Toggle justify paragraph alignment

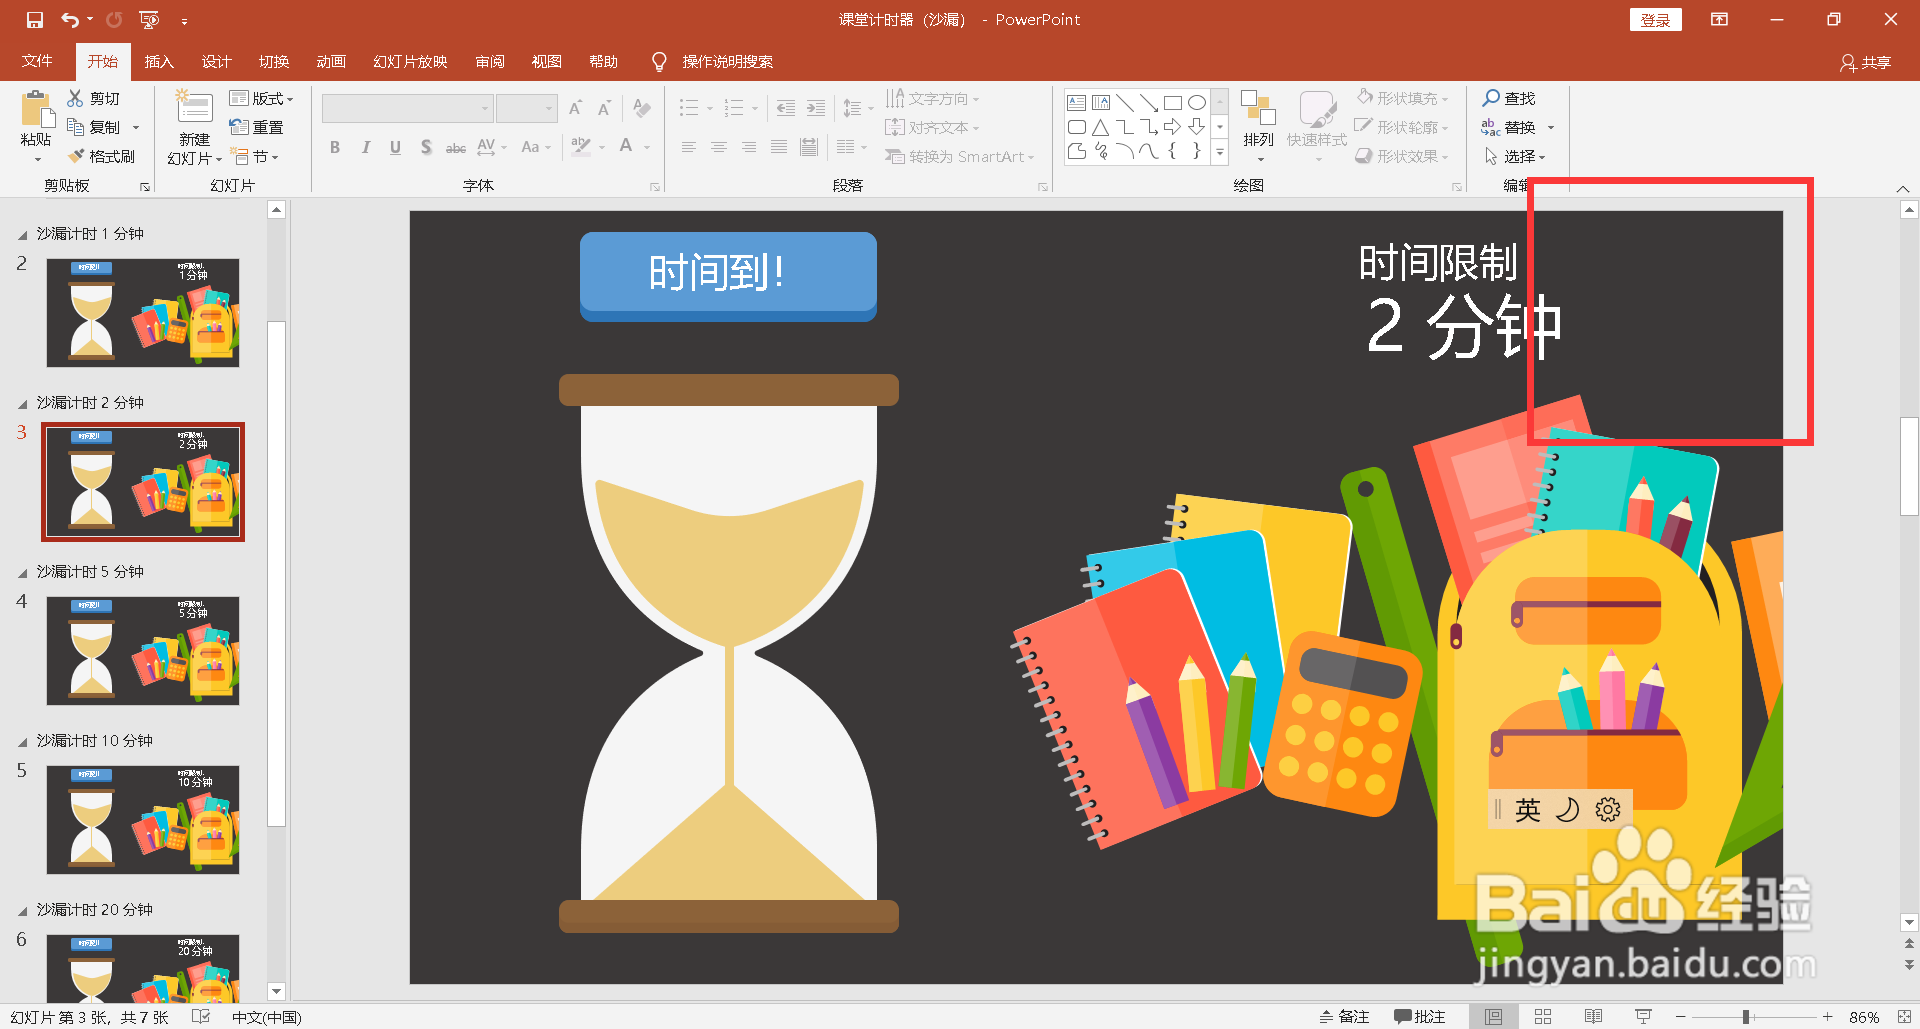click(x=779, y=147)
